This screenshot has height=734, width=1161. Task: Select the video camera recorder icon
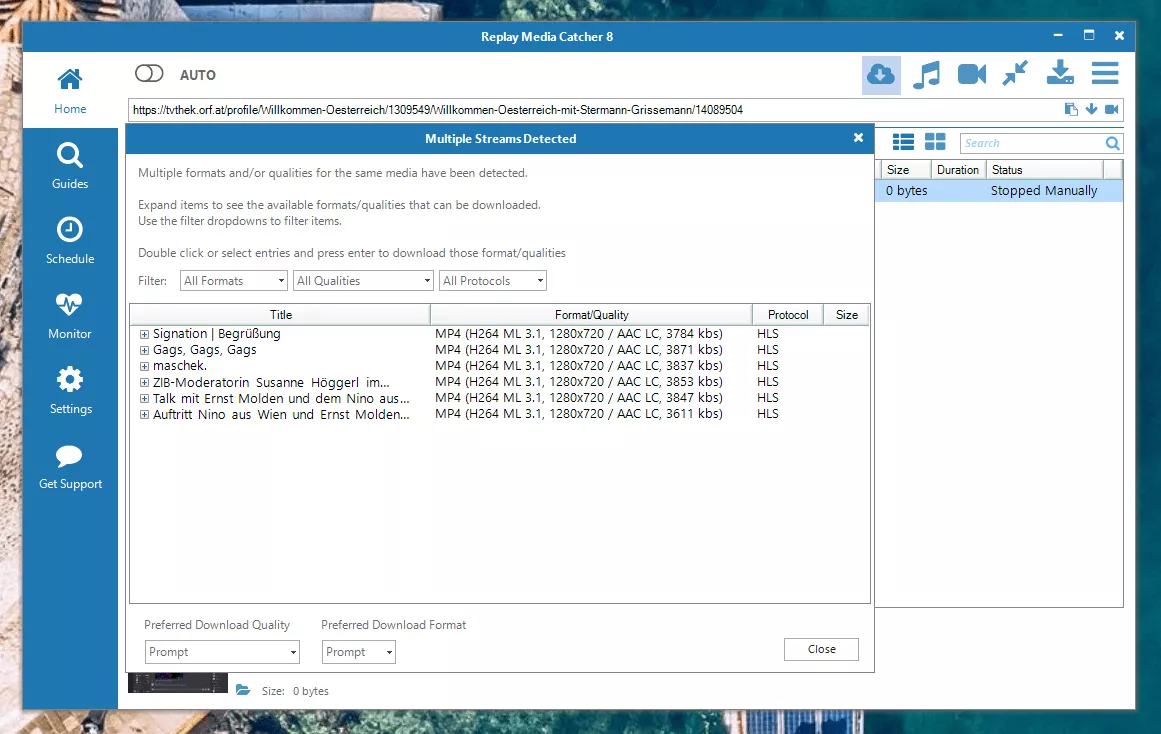pyautogui.click(x=971, y=75)
